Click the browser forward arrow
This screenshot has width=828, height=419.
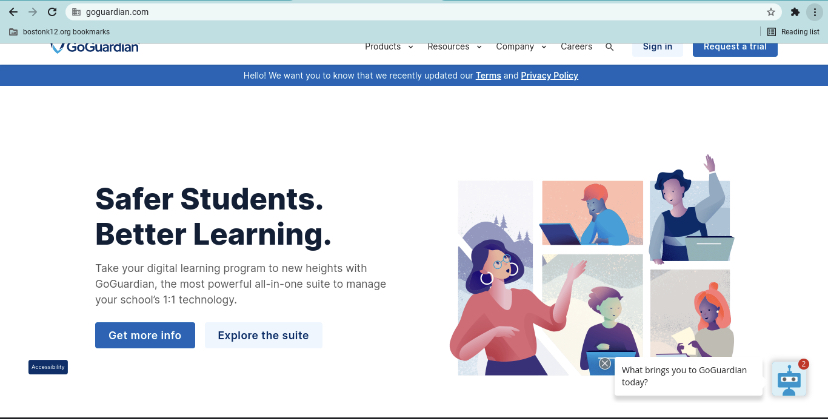coord(33,12)
